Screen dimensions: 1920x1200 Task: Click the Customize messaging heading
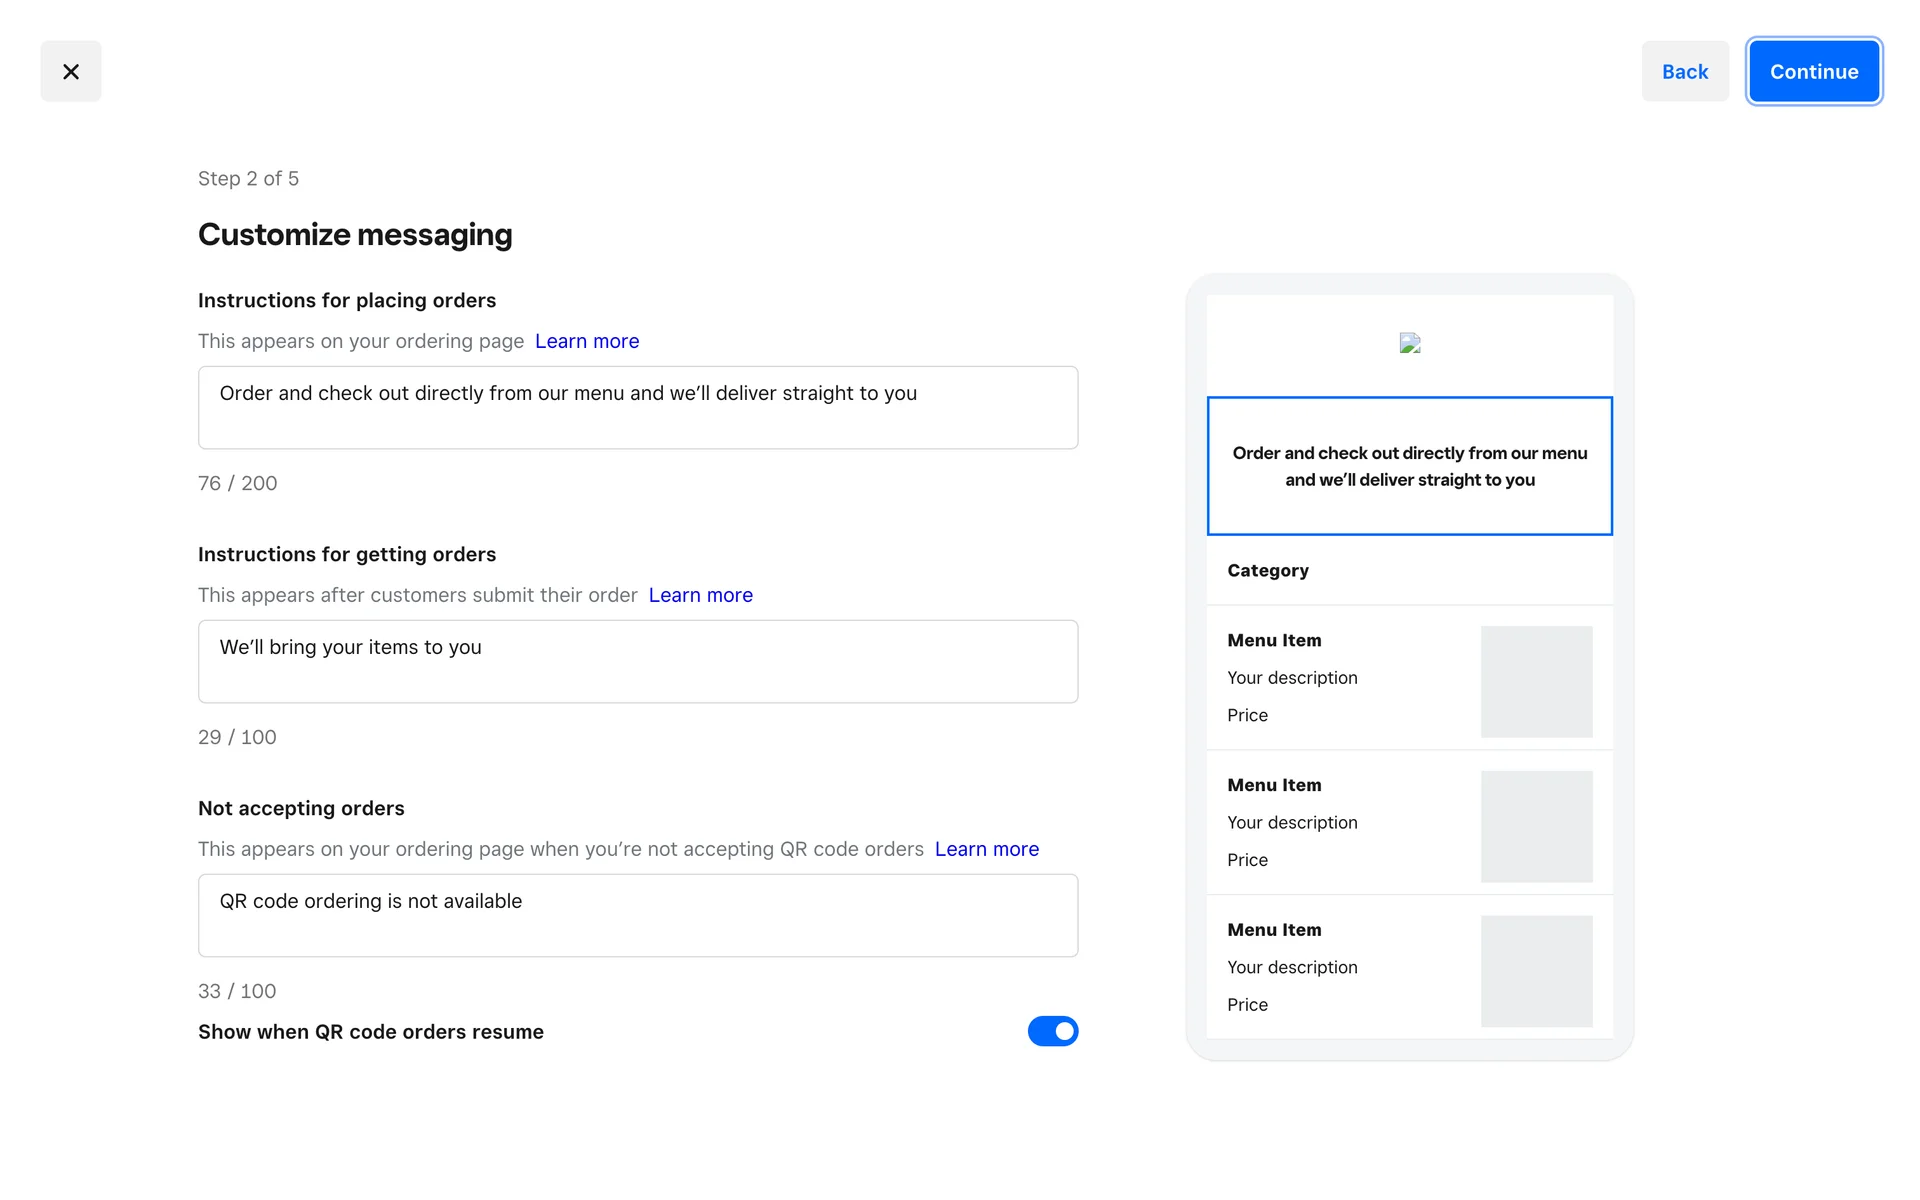pos(354,234)
